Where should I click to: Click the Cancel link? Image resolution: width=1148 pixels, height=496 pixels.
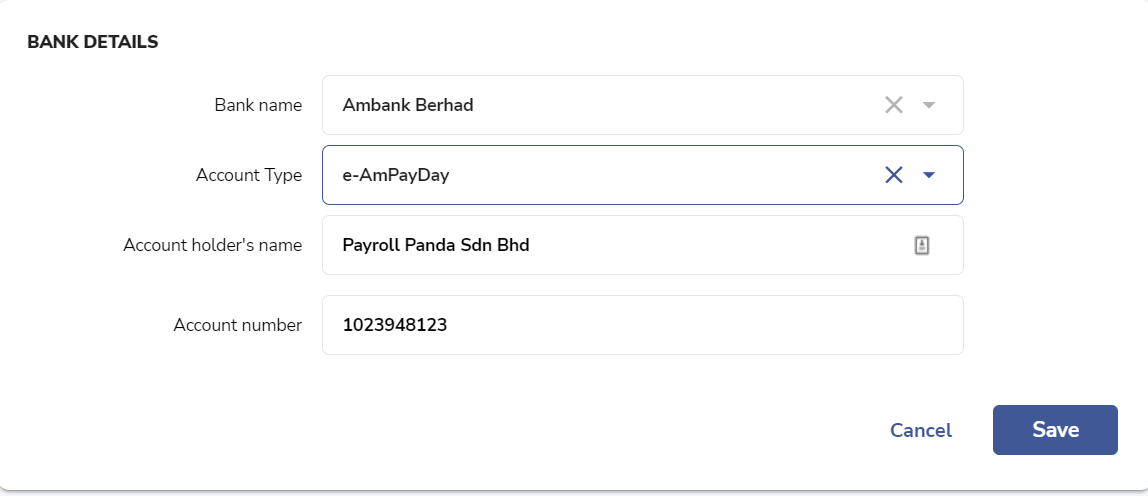point(920,430)
